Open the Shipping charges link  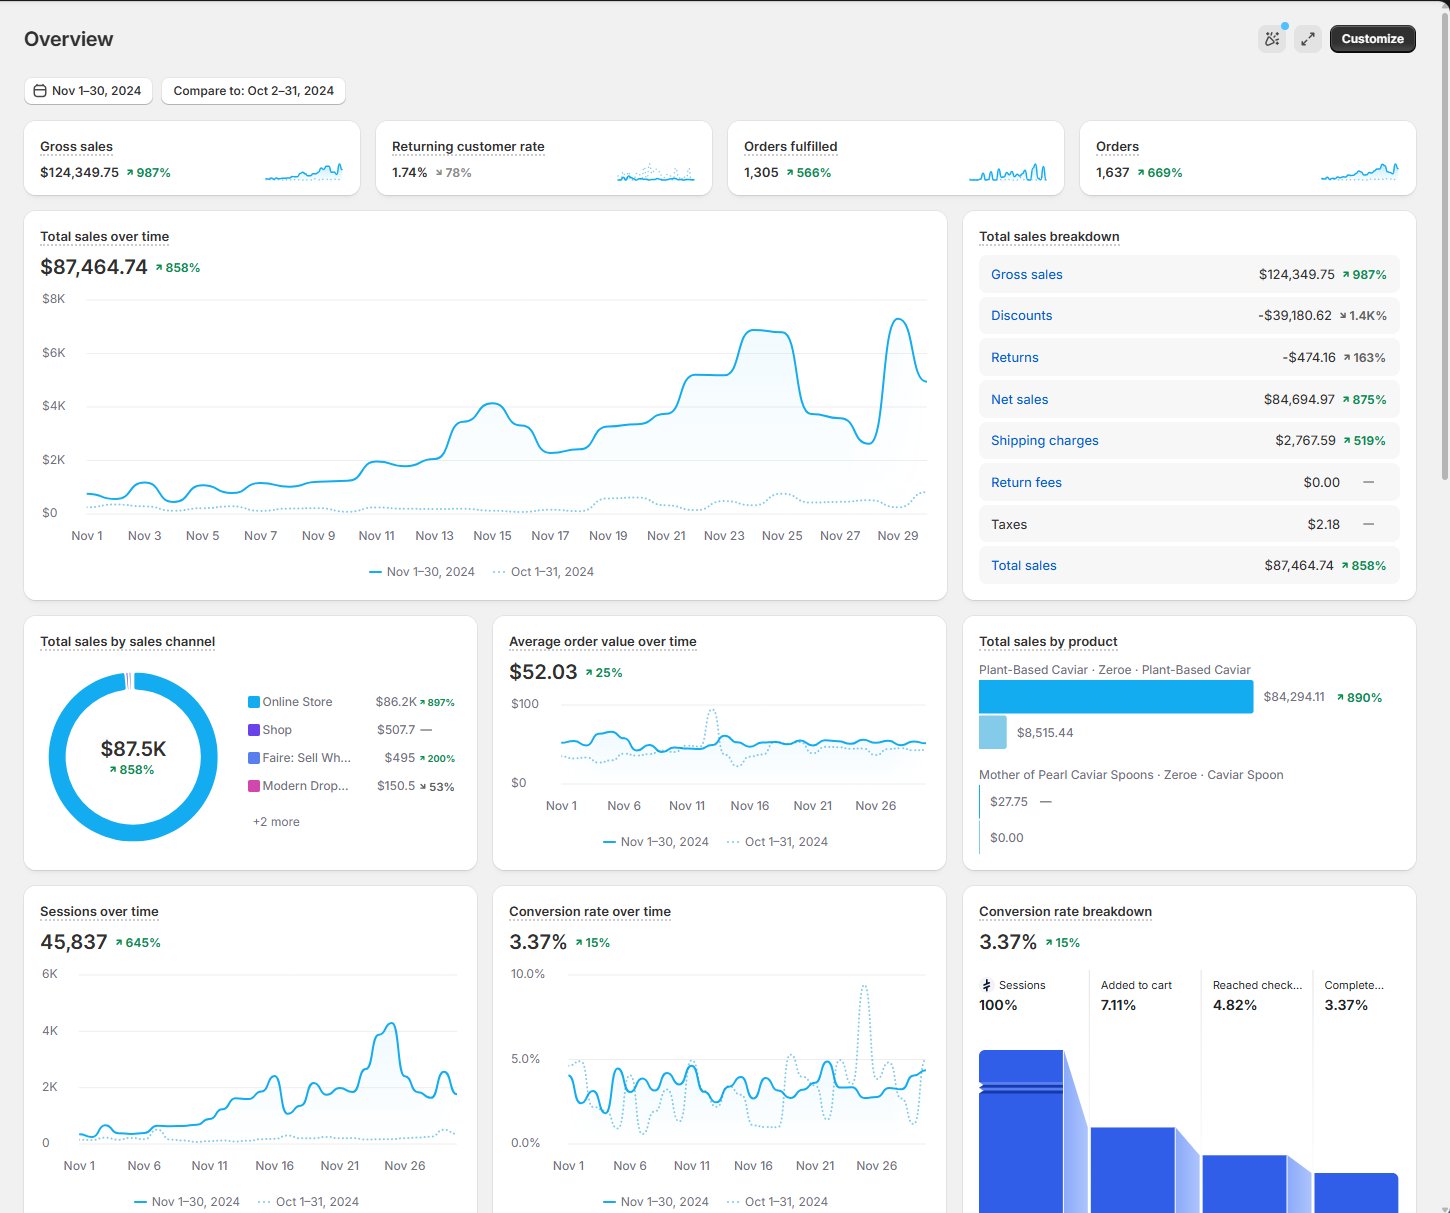coord(1044,440)
